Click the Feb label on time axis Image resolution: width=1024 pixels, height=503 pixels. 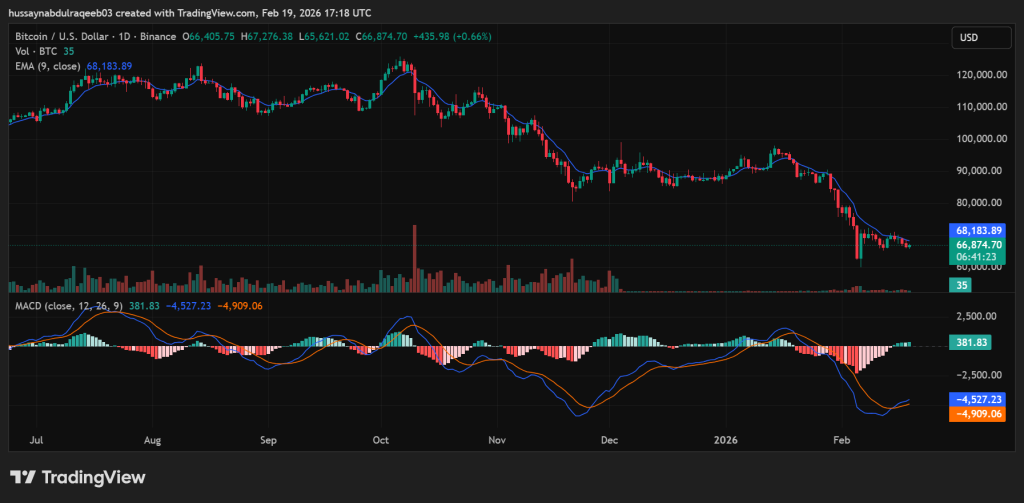[841, 439]
